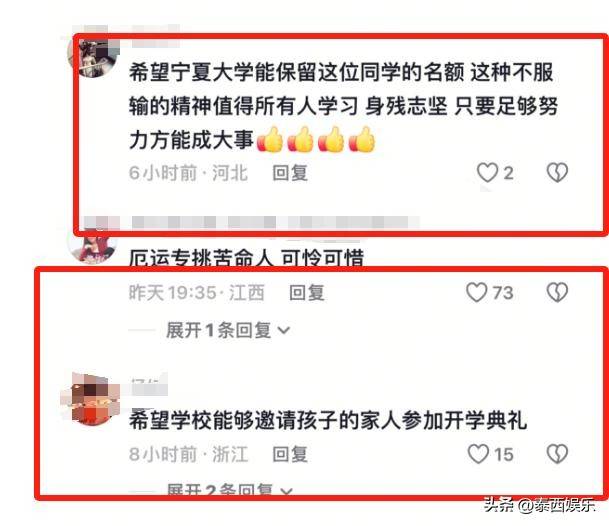Image resolution: width=609 pixels, height=526 pixels.
Task: Dislike the Zhejiang comment about opening ceremony
Action: (x=557, y=454)
